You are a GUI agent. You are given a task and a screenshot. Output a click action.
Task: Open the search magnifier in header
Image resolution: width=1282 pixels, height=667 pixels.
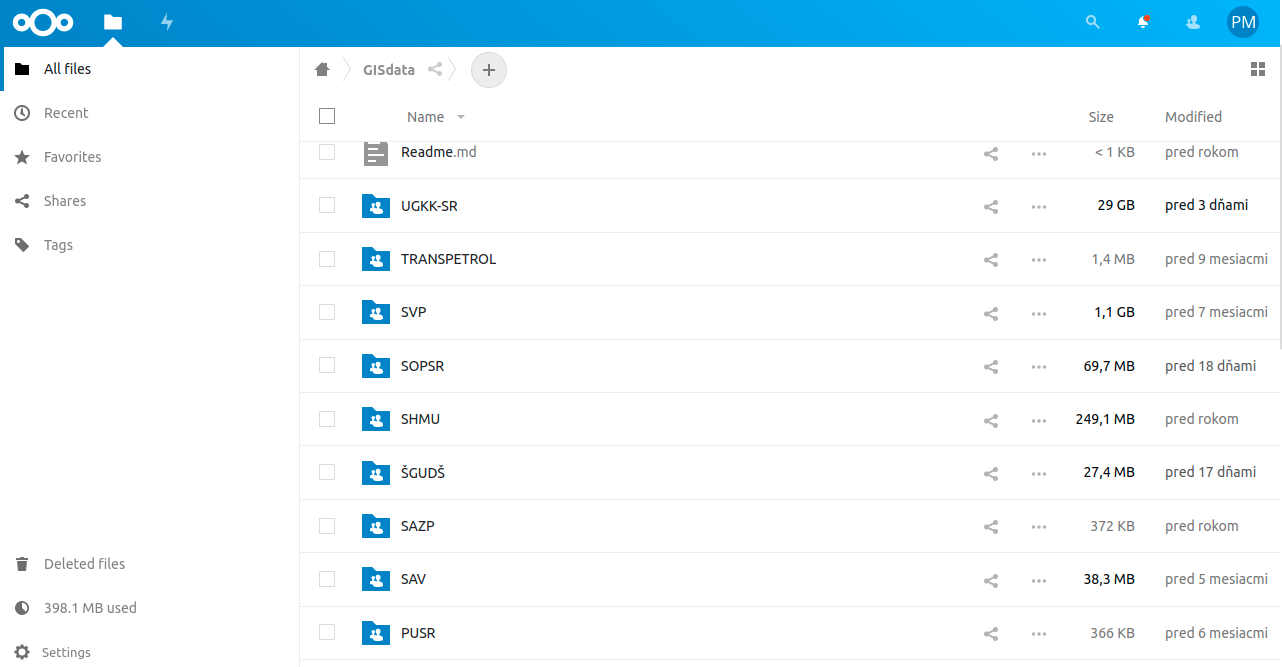point(1093,22)
